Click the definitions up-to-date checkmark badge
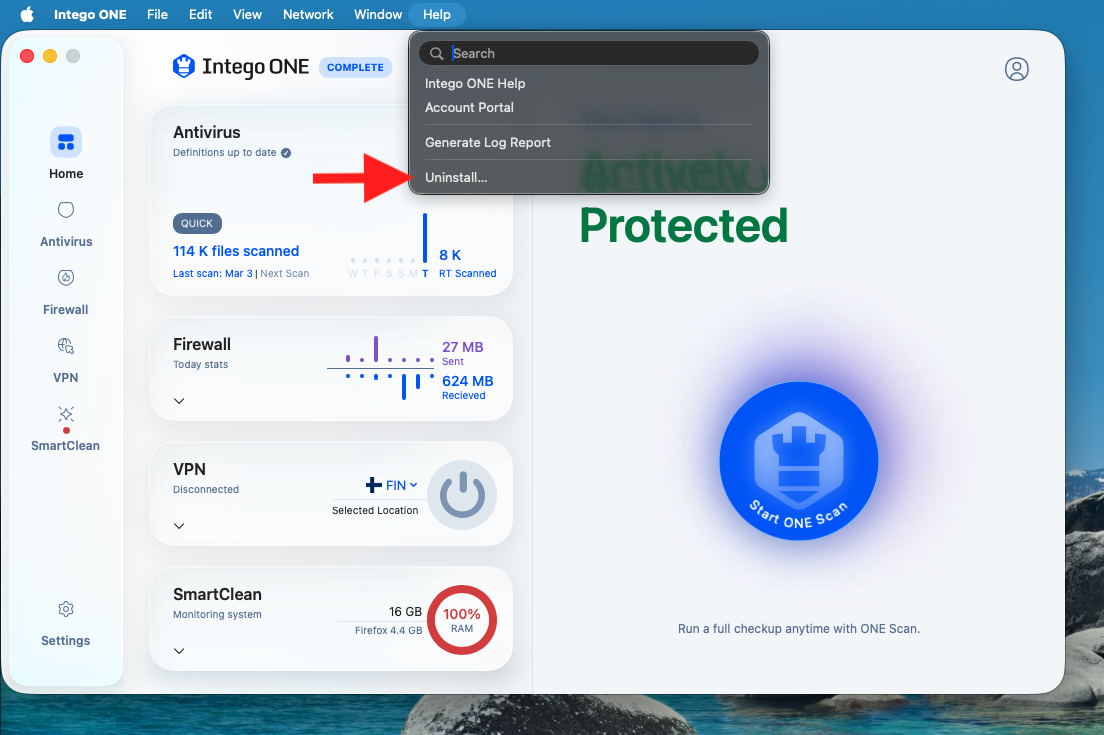Viewport: 1104px width, 735px height. click(286, 153)
